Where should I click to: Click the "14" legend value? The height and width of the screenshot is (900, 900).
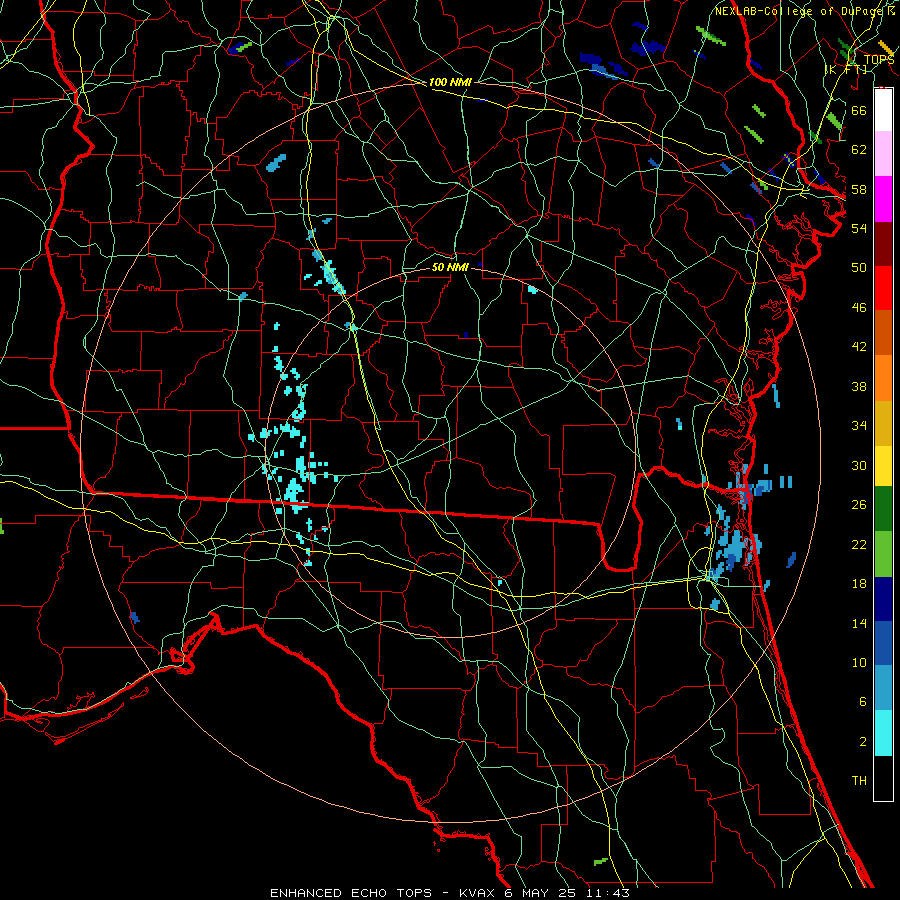pos(859,623)
